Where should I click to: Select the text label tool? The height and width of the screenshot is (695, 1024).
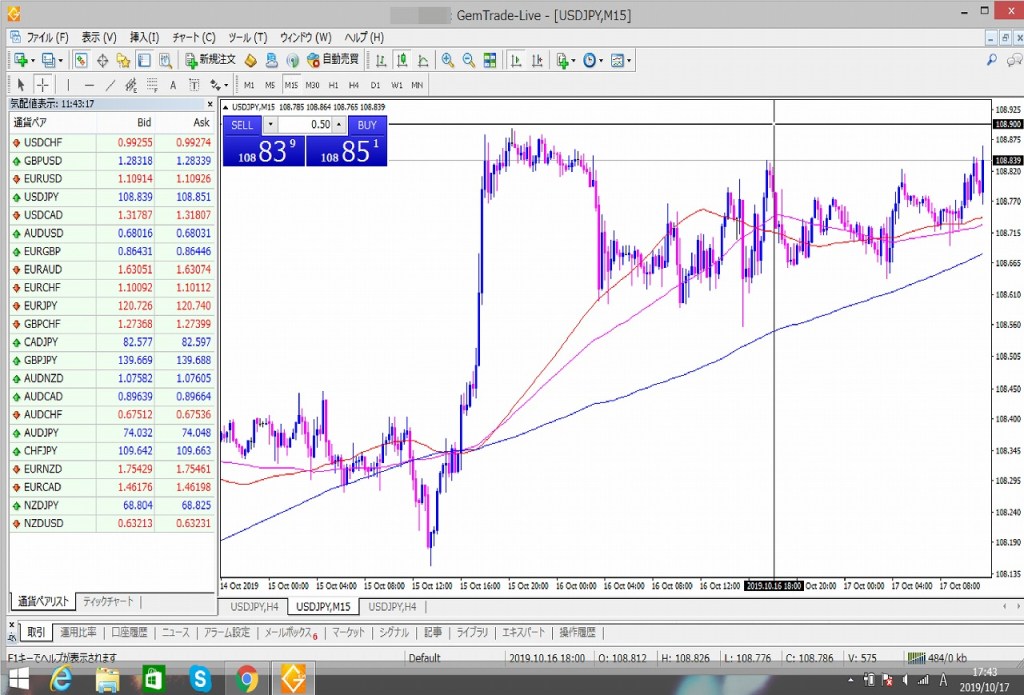pos(172,85)
